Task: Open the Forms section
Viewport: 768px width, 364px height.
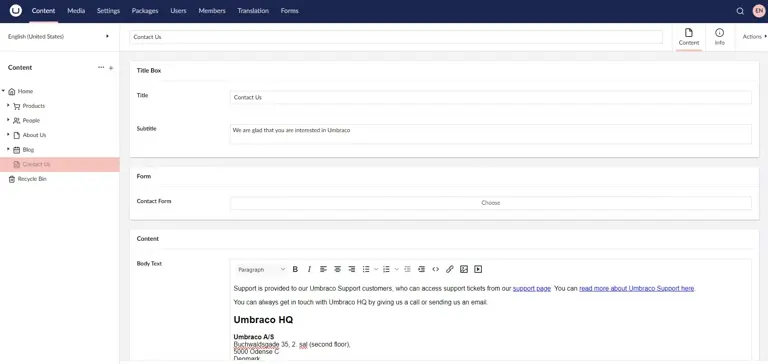Action: point(289,11)
